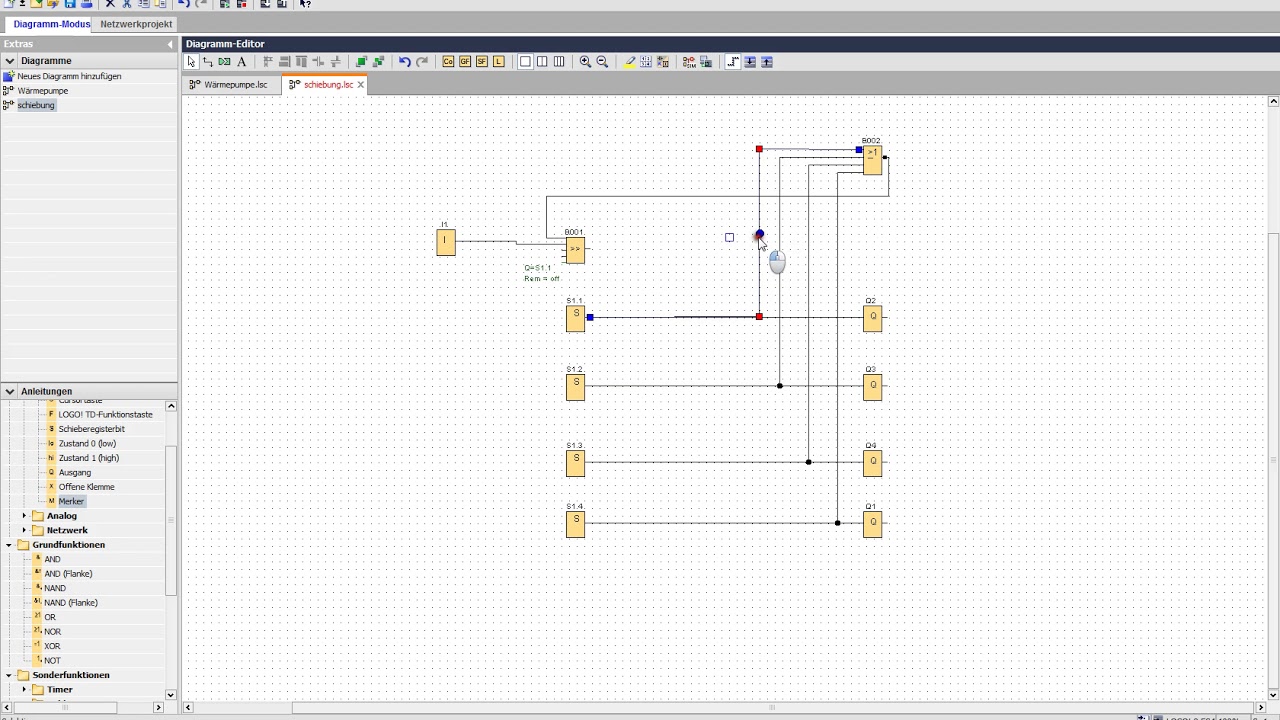The width and height of the screenshot is (1280, 720).
Task: Collapse the Extras side panel
Action: (170, 44)
